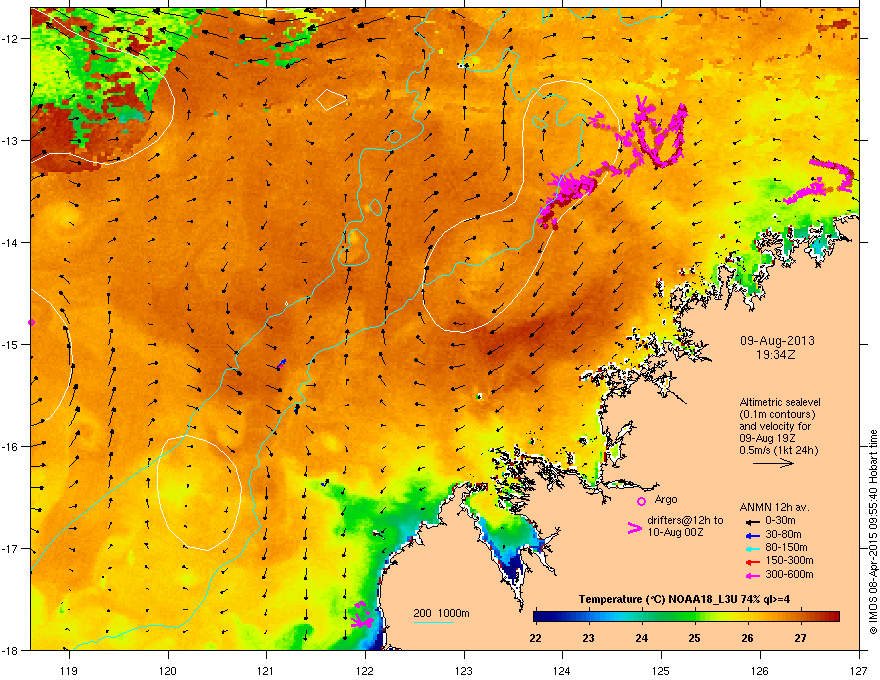The height and width of the screenshot is (680, 880).
Task: Click the latitude axis label -13
Action: (10, 141)
